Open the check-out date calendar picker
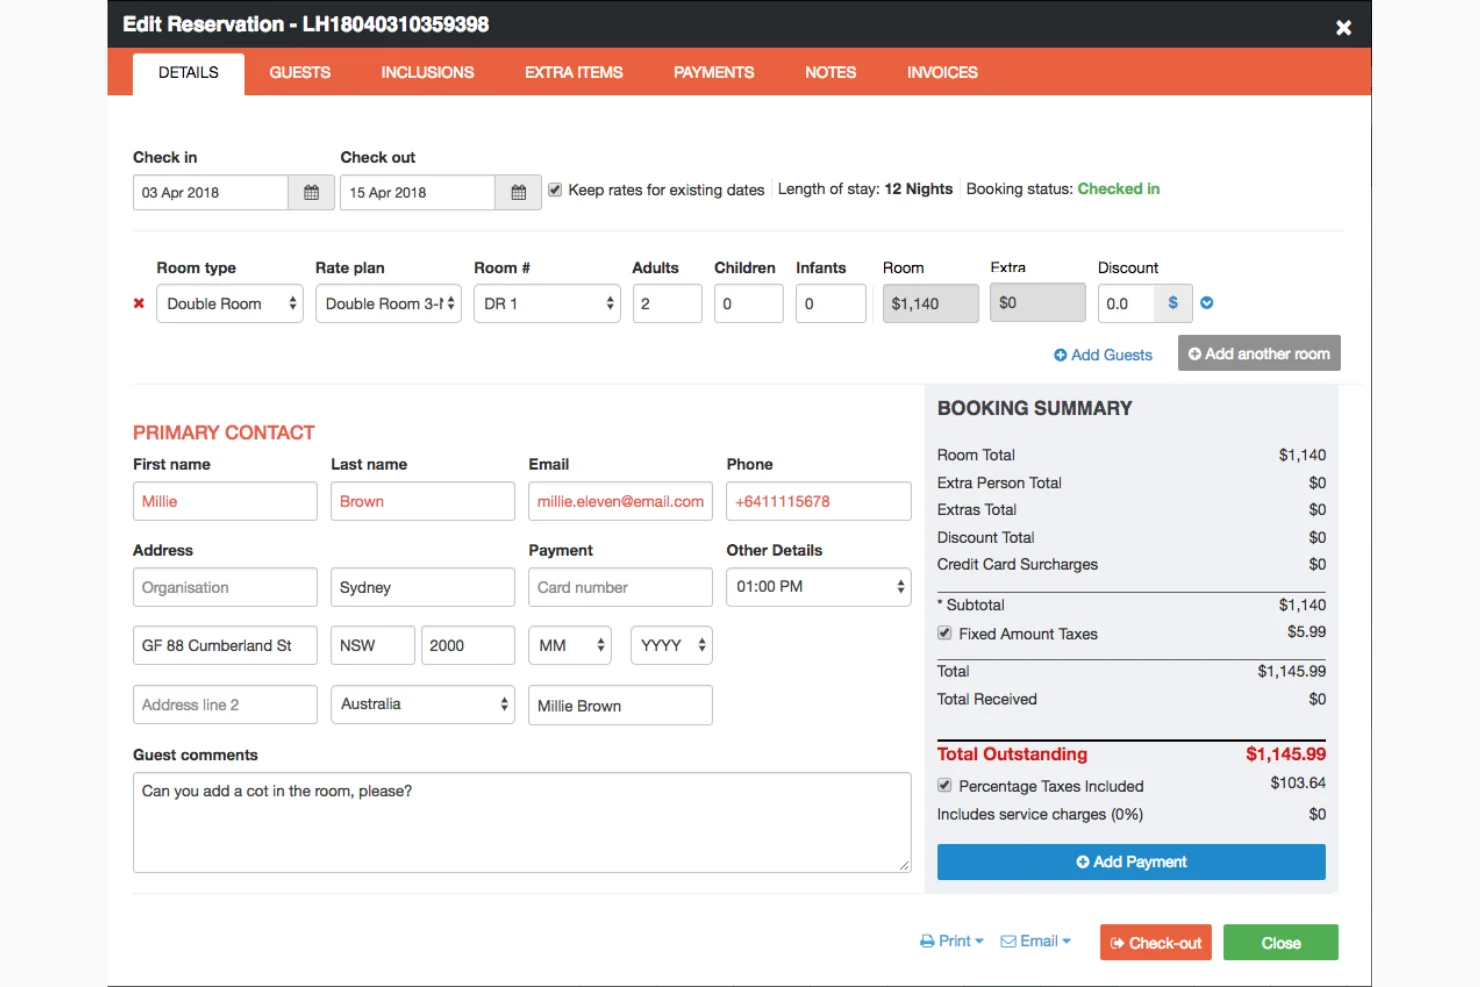The height and width of the screenshot is (987, 1480). 518,192
